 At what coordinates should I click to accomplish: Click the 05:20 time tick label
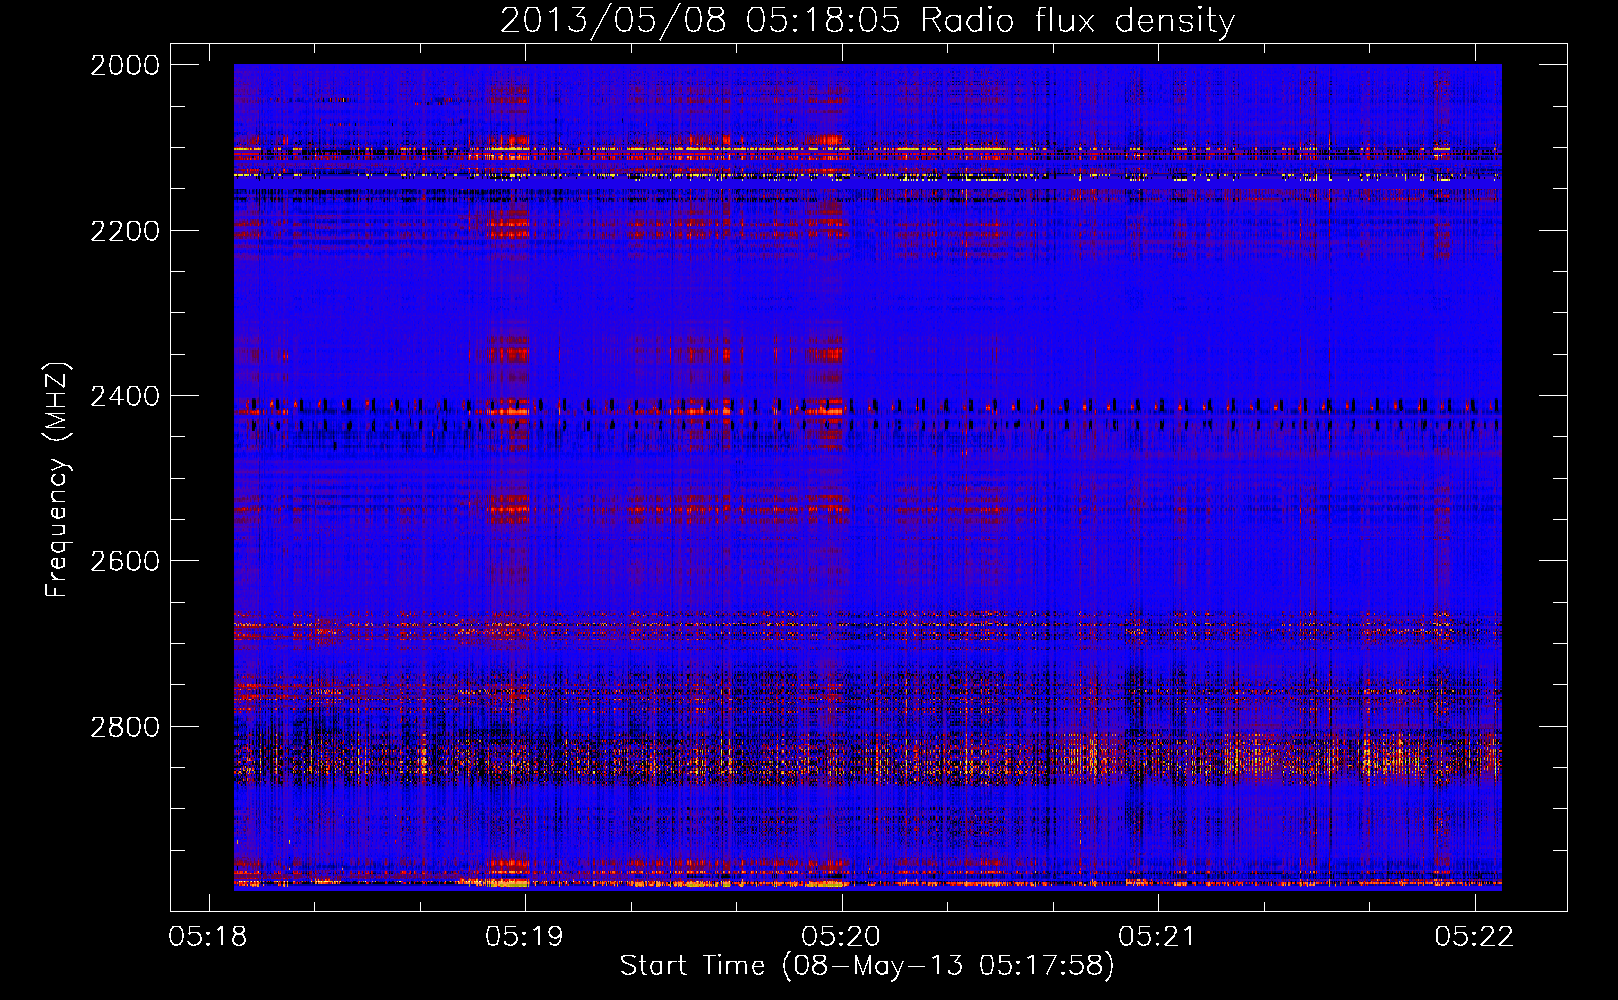841,936
